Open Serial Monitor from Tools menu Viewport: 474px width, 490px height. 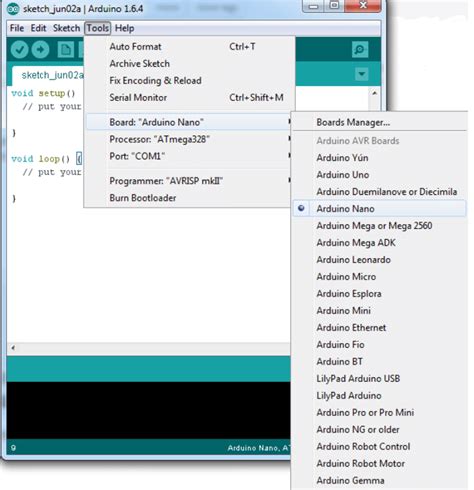point(189,97)
